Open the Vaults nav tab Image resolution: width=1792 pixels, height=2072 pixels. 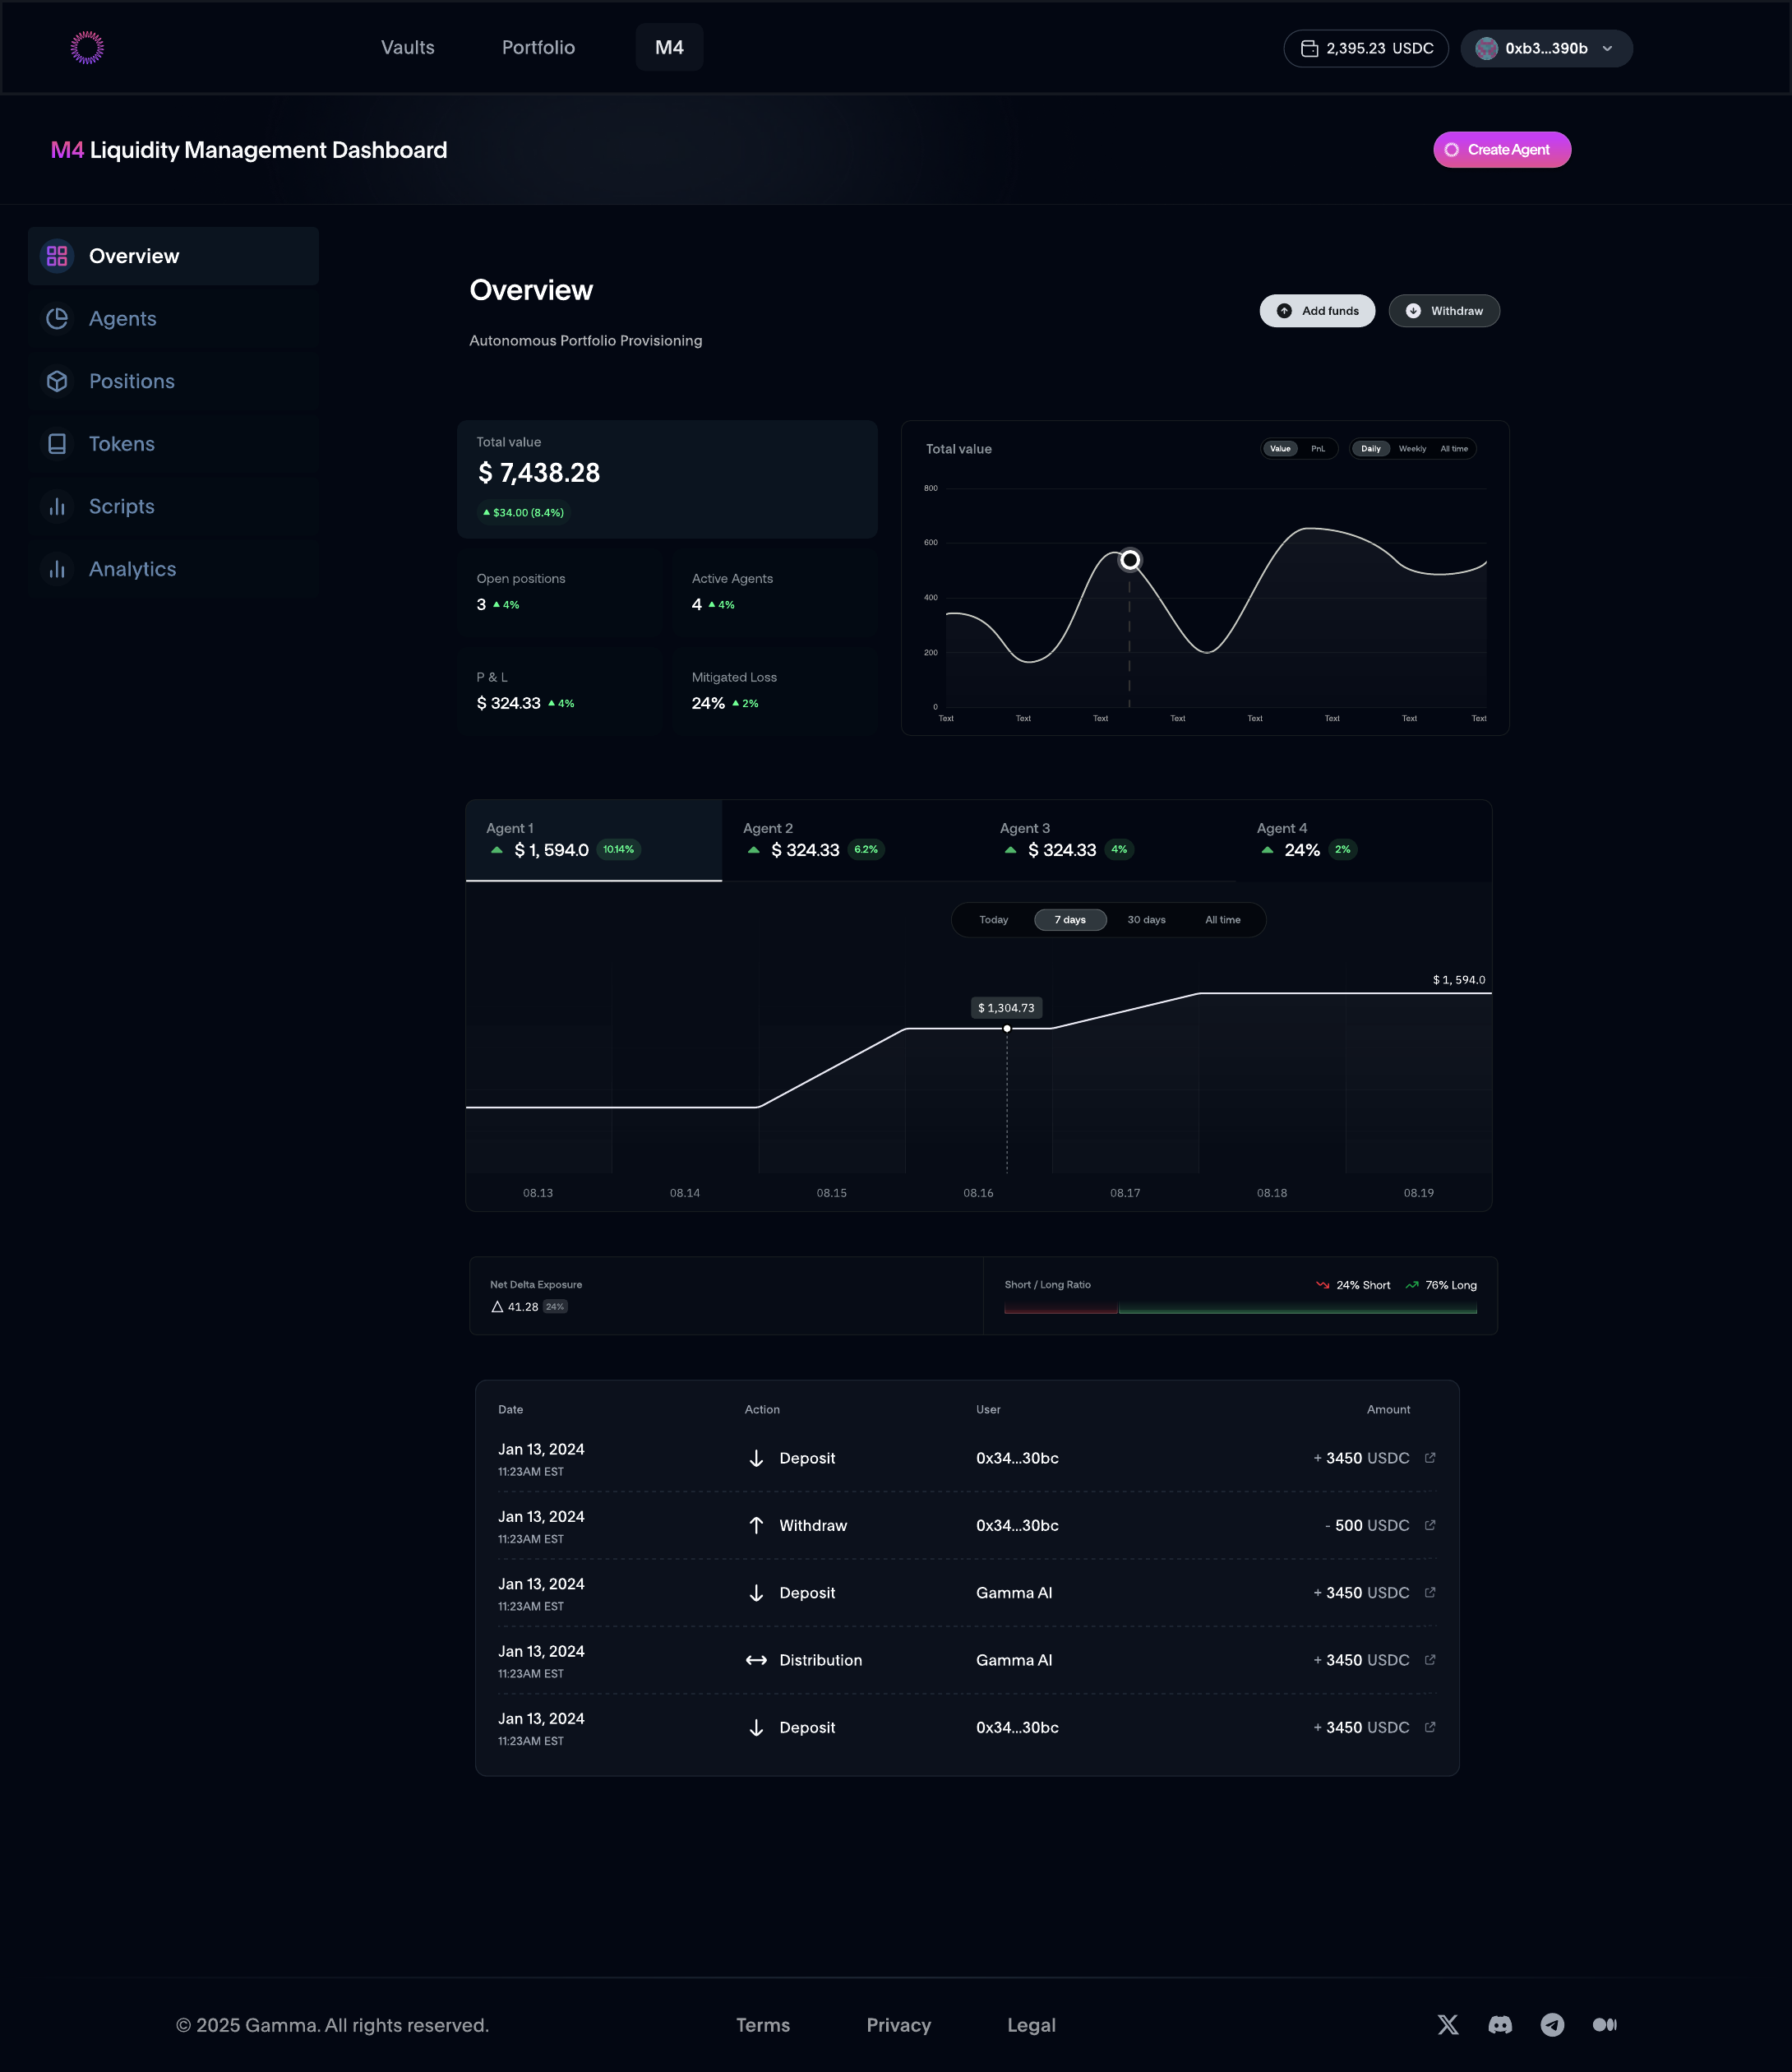pos(408,47)
